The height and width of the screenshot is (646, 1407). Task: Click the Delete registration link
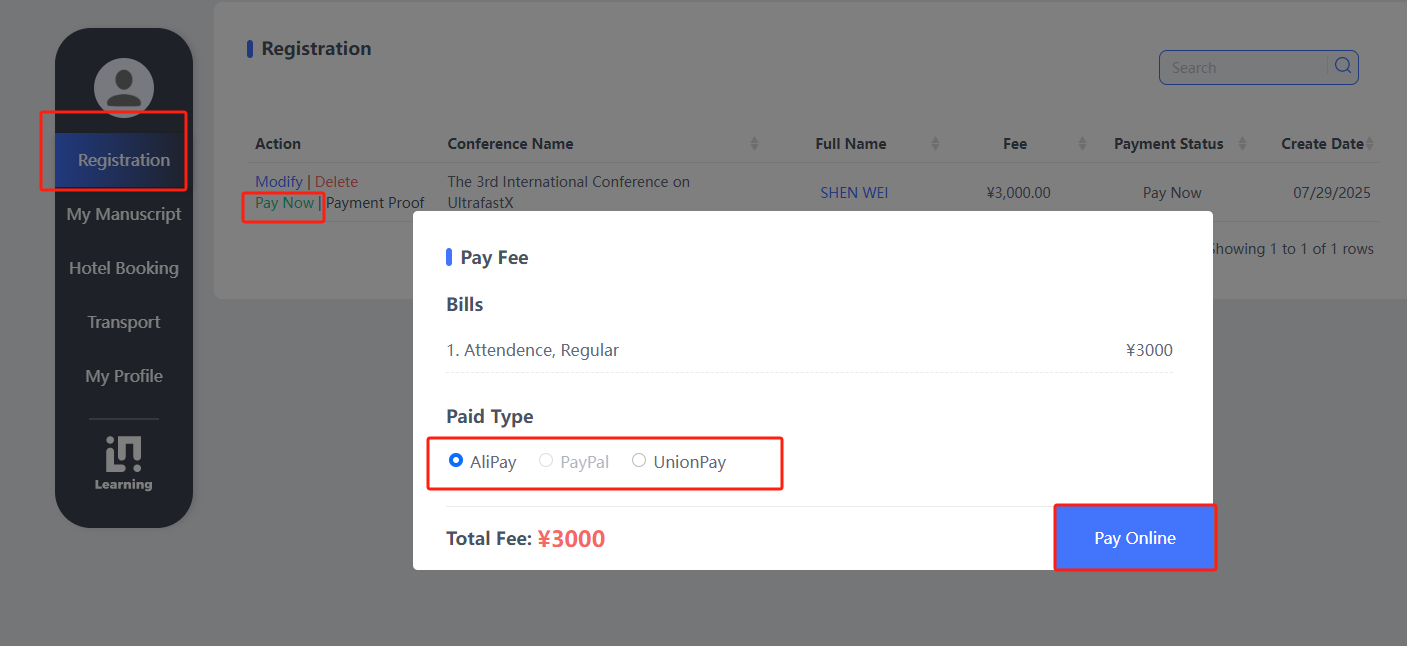(336, 182)
